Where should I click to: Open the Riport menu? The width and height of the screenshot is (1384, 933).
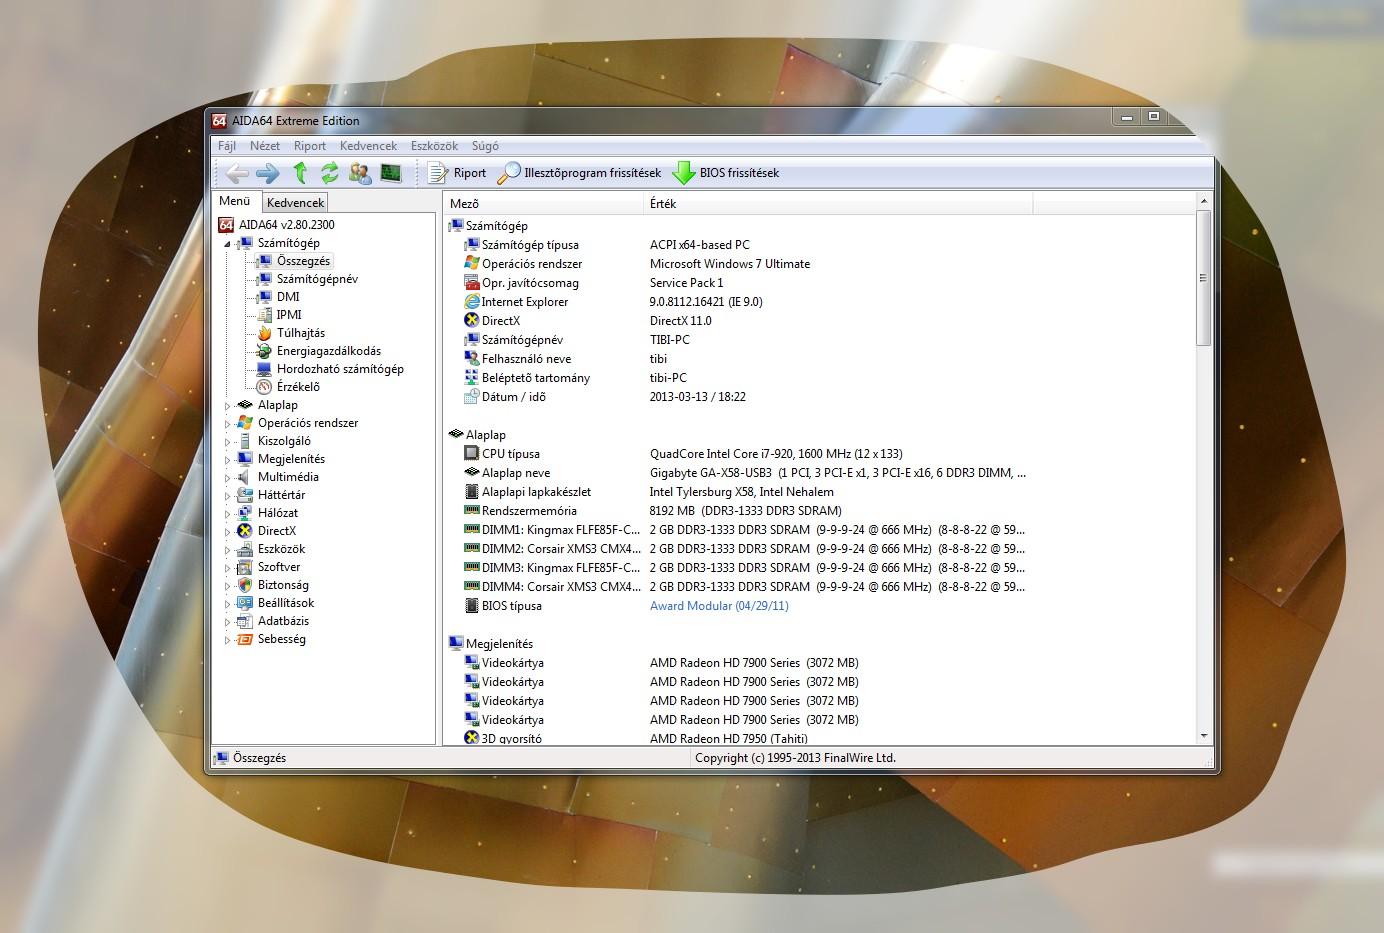click(310, 146)
